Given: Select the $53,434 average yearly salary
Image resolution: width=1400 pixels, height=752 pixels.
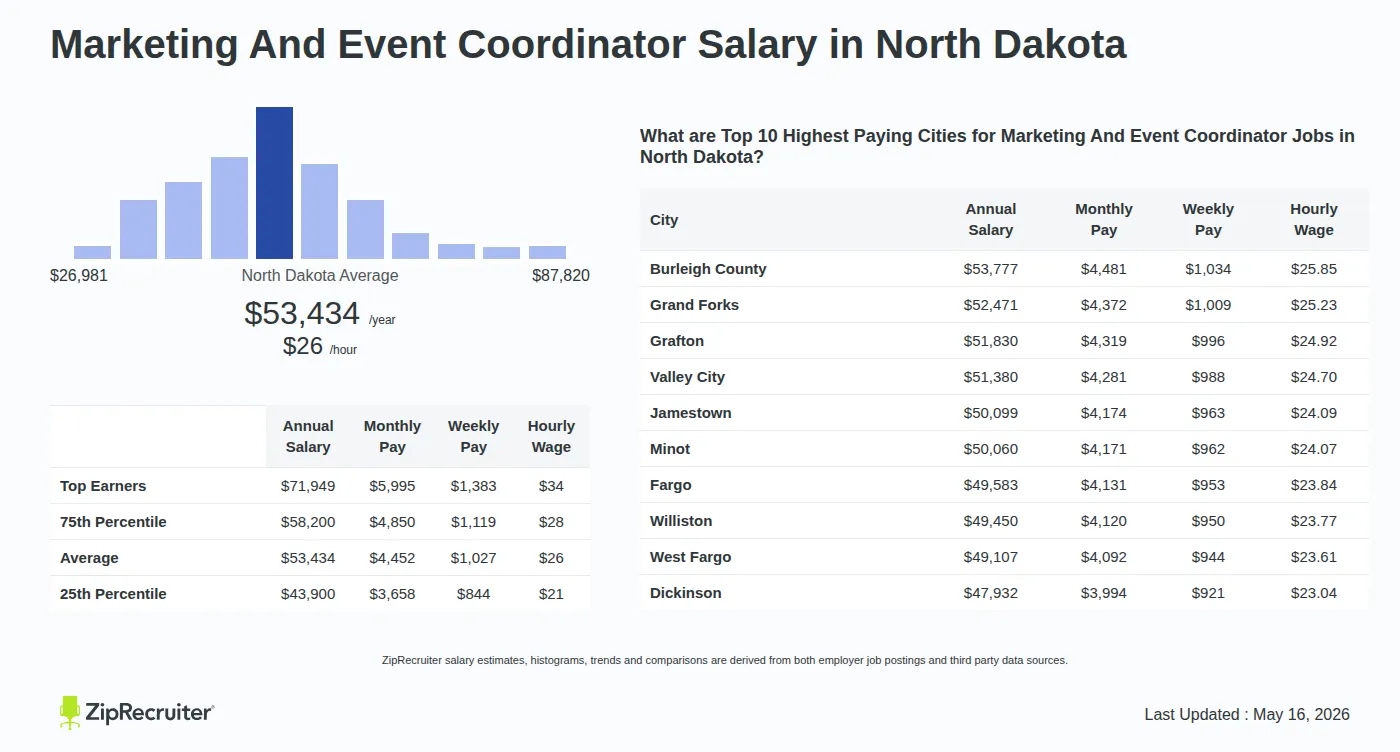Looking at the screenshot, I should tap(302, 313).
